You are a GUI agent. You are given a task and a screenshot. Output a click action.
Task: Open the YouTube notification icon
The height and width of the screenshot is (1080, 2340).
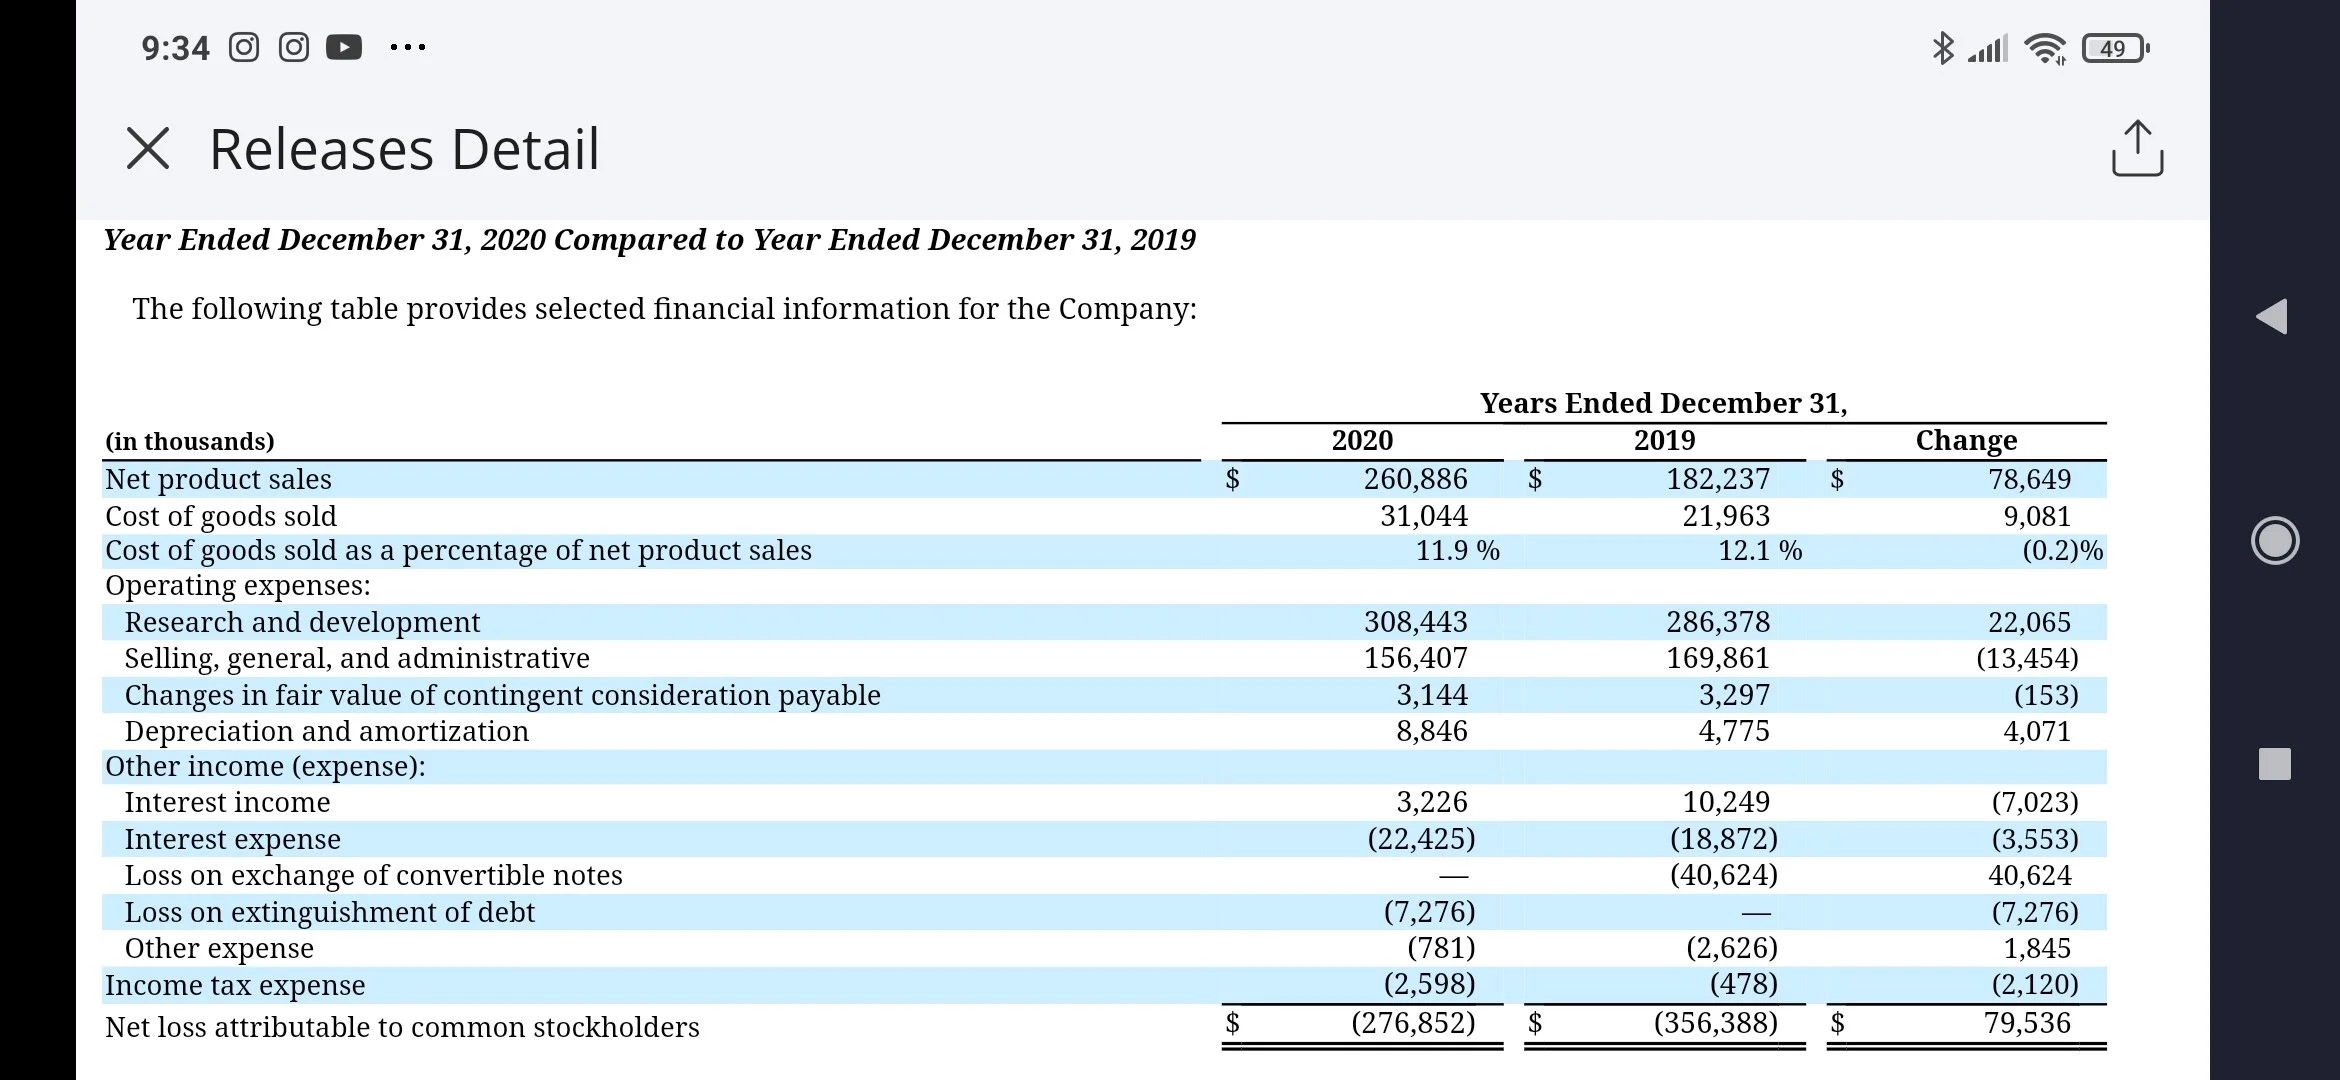coord(344,47)
